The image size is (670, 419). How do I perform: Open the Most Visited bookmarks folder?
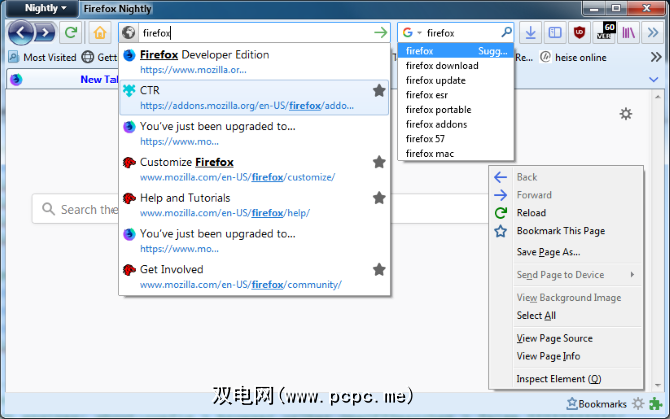[x=42, y=57]
